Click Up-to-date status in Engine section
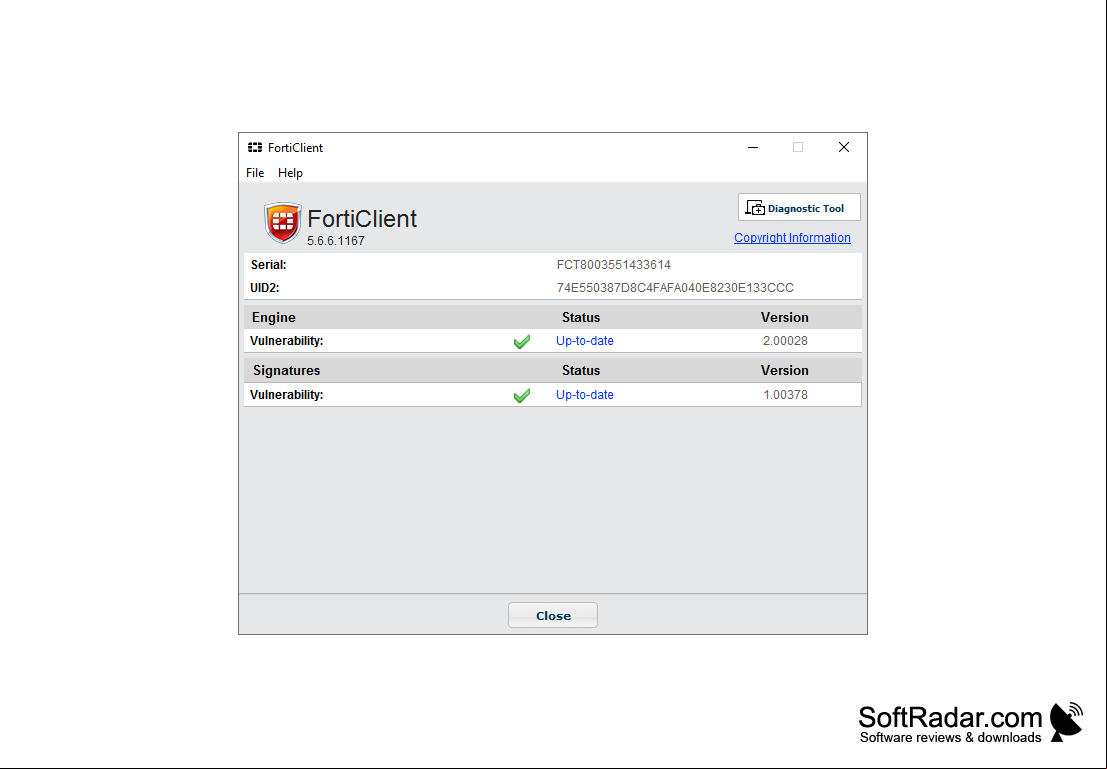1107x769 pixels. pos(585,341)
